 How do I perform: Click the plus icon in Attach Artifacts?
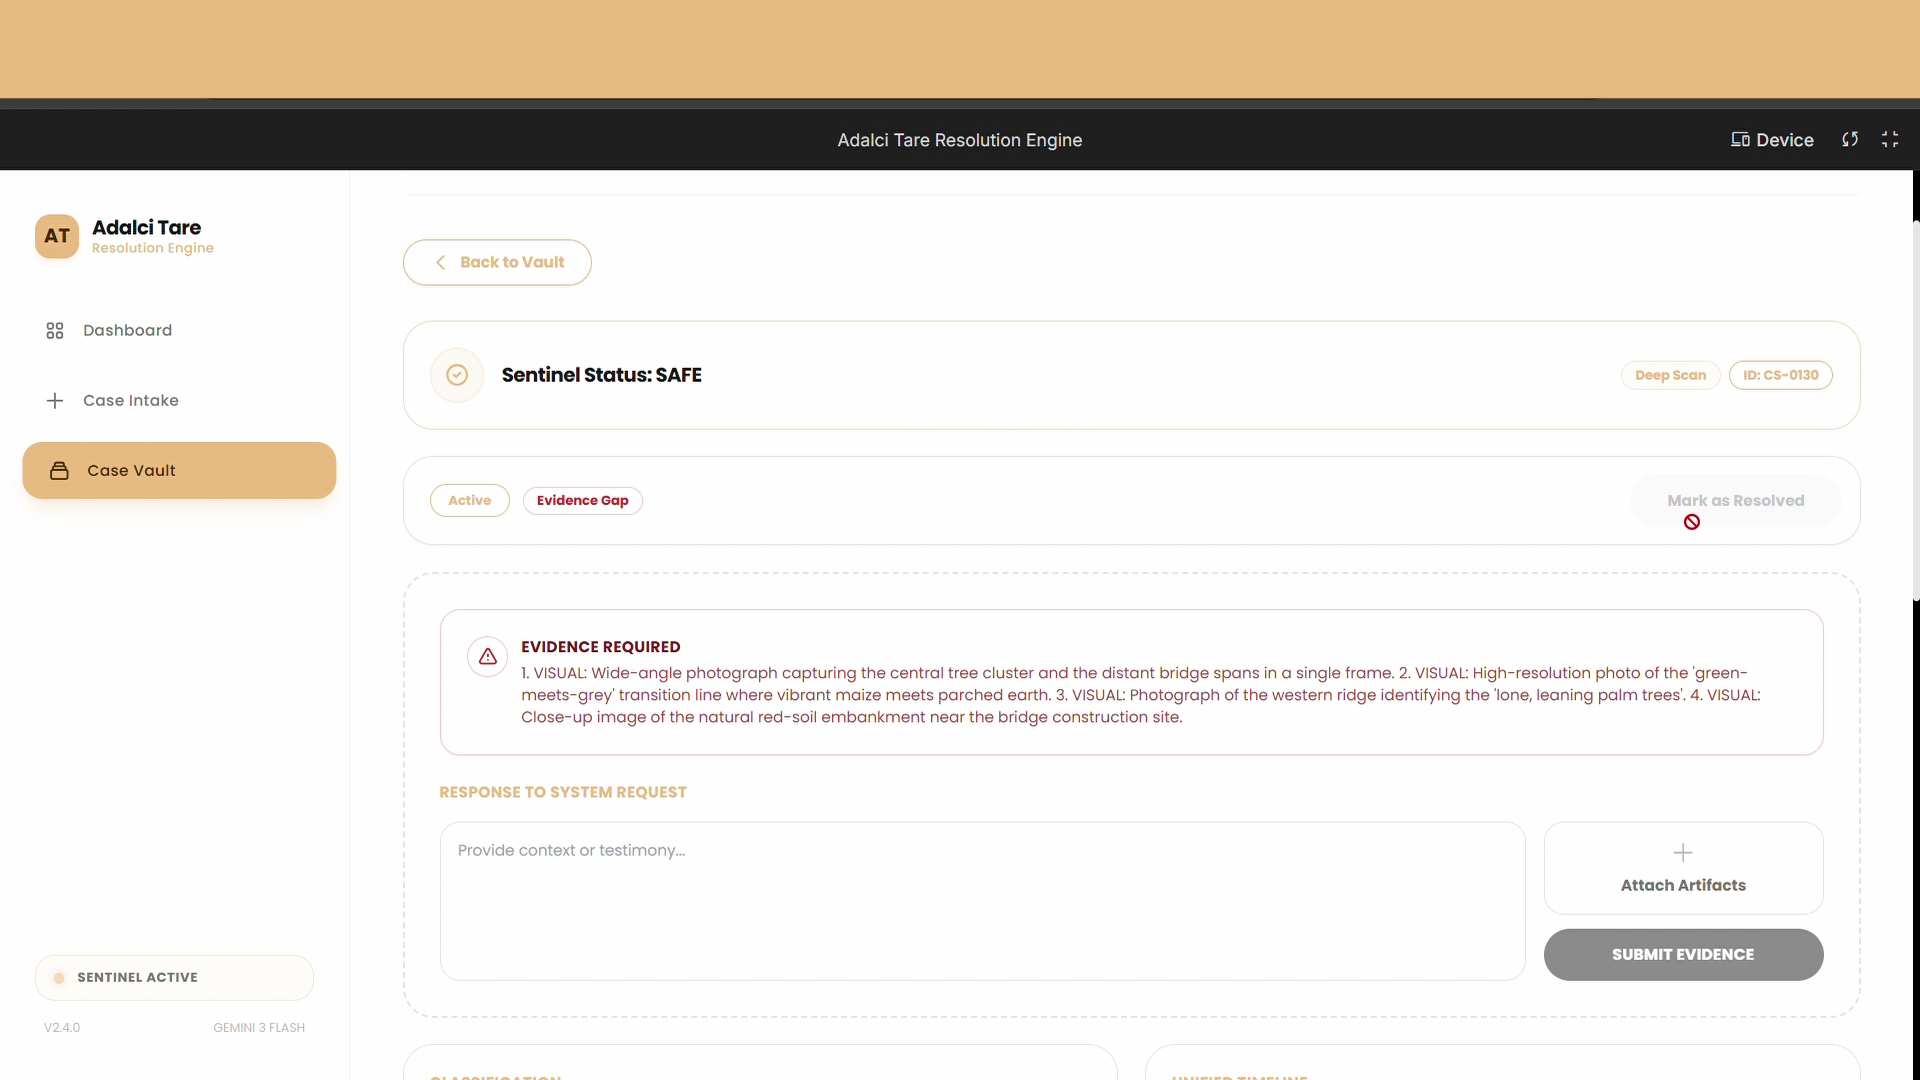[x=1683, y=853]
